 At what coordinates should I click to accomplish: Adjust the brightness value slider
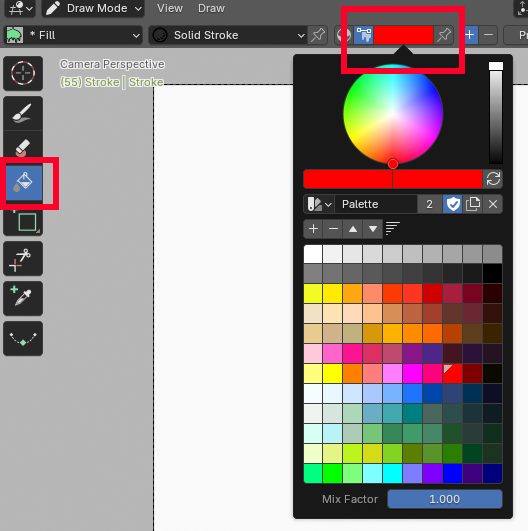[x=496, y=113]
